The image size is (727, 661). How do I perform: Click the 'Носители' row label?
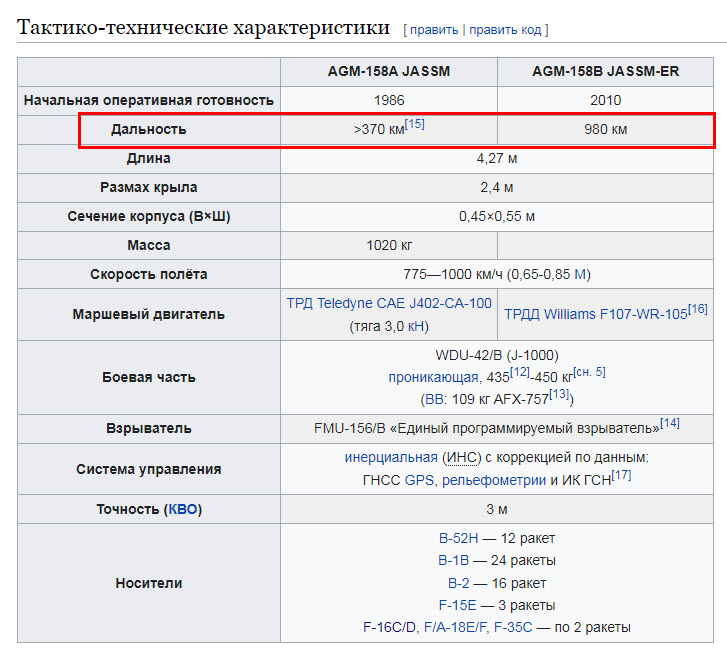149,583
